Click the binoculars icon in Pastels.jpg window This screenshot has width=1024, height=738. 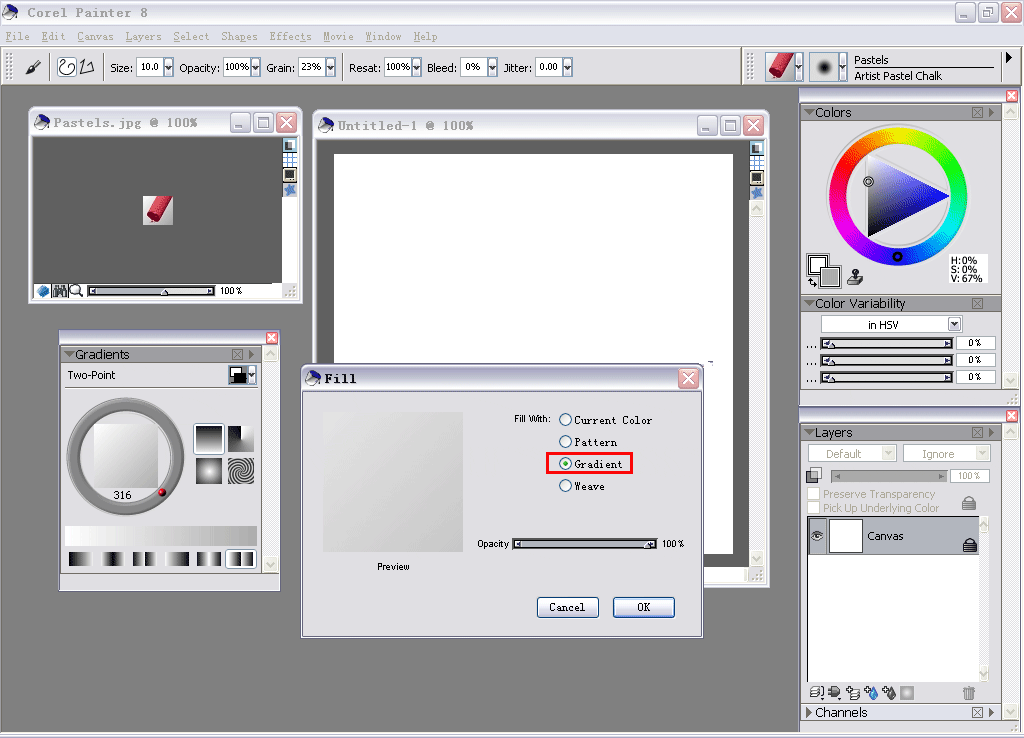point(60,291)
